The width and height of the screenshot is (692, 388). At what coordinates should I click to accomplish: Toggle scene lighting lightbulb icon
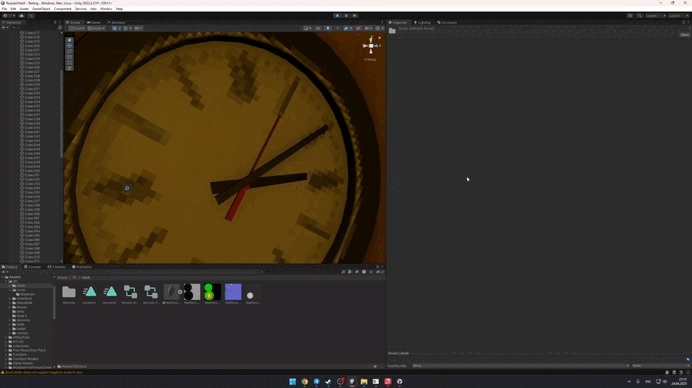tap(327, 28)
